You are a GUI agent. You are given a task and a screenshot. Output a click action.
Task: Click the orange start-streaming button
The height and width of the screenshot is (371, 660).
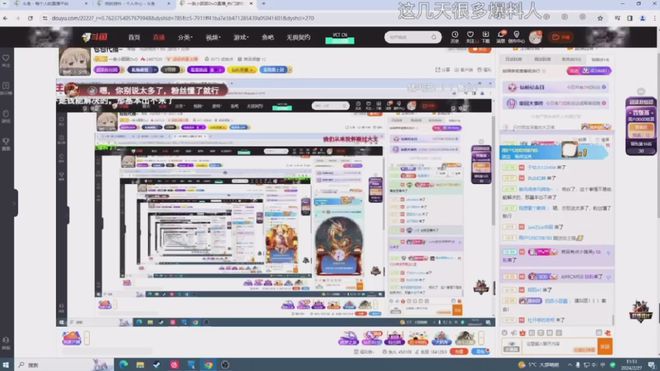[561, 37]
